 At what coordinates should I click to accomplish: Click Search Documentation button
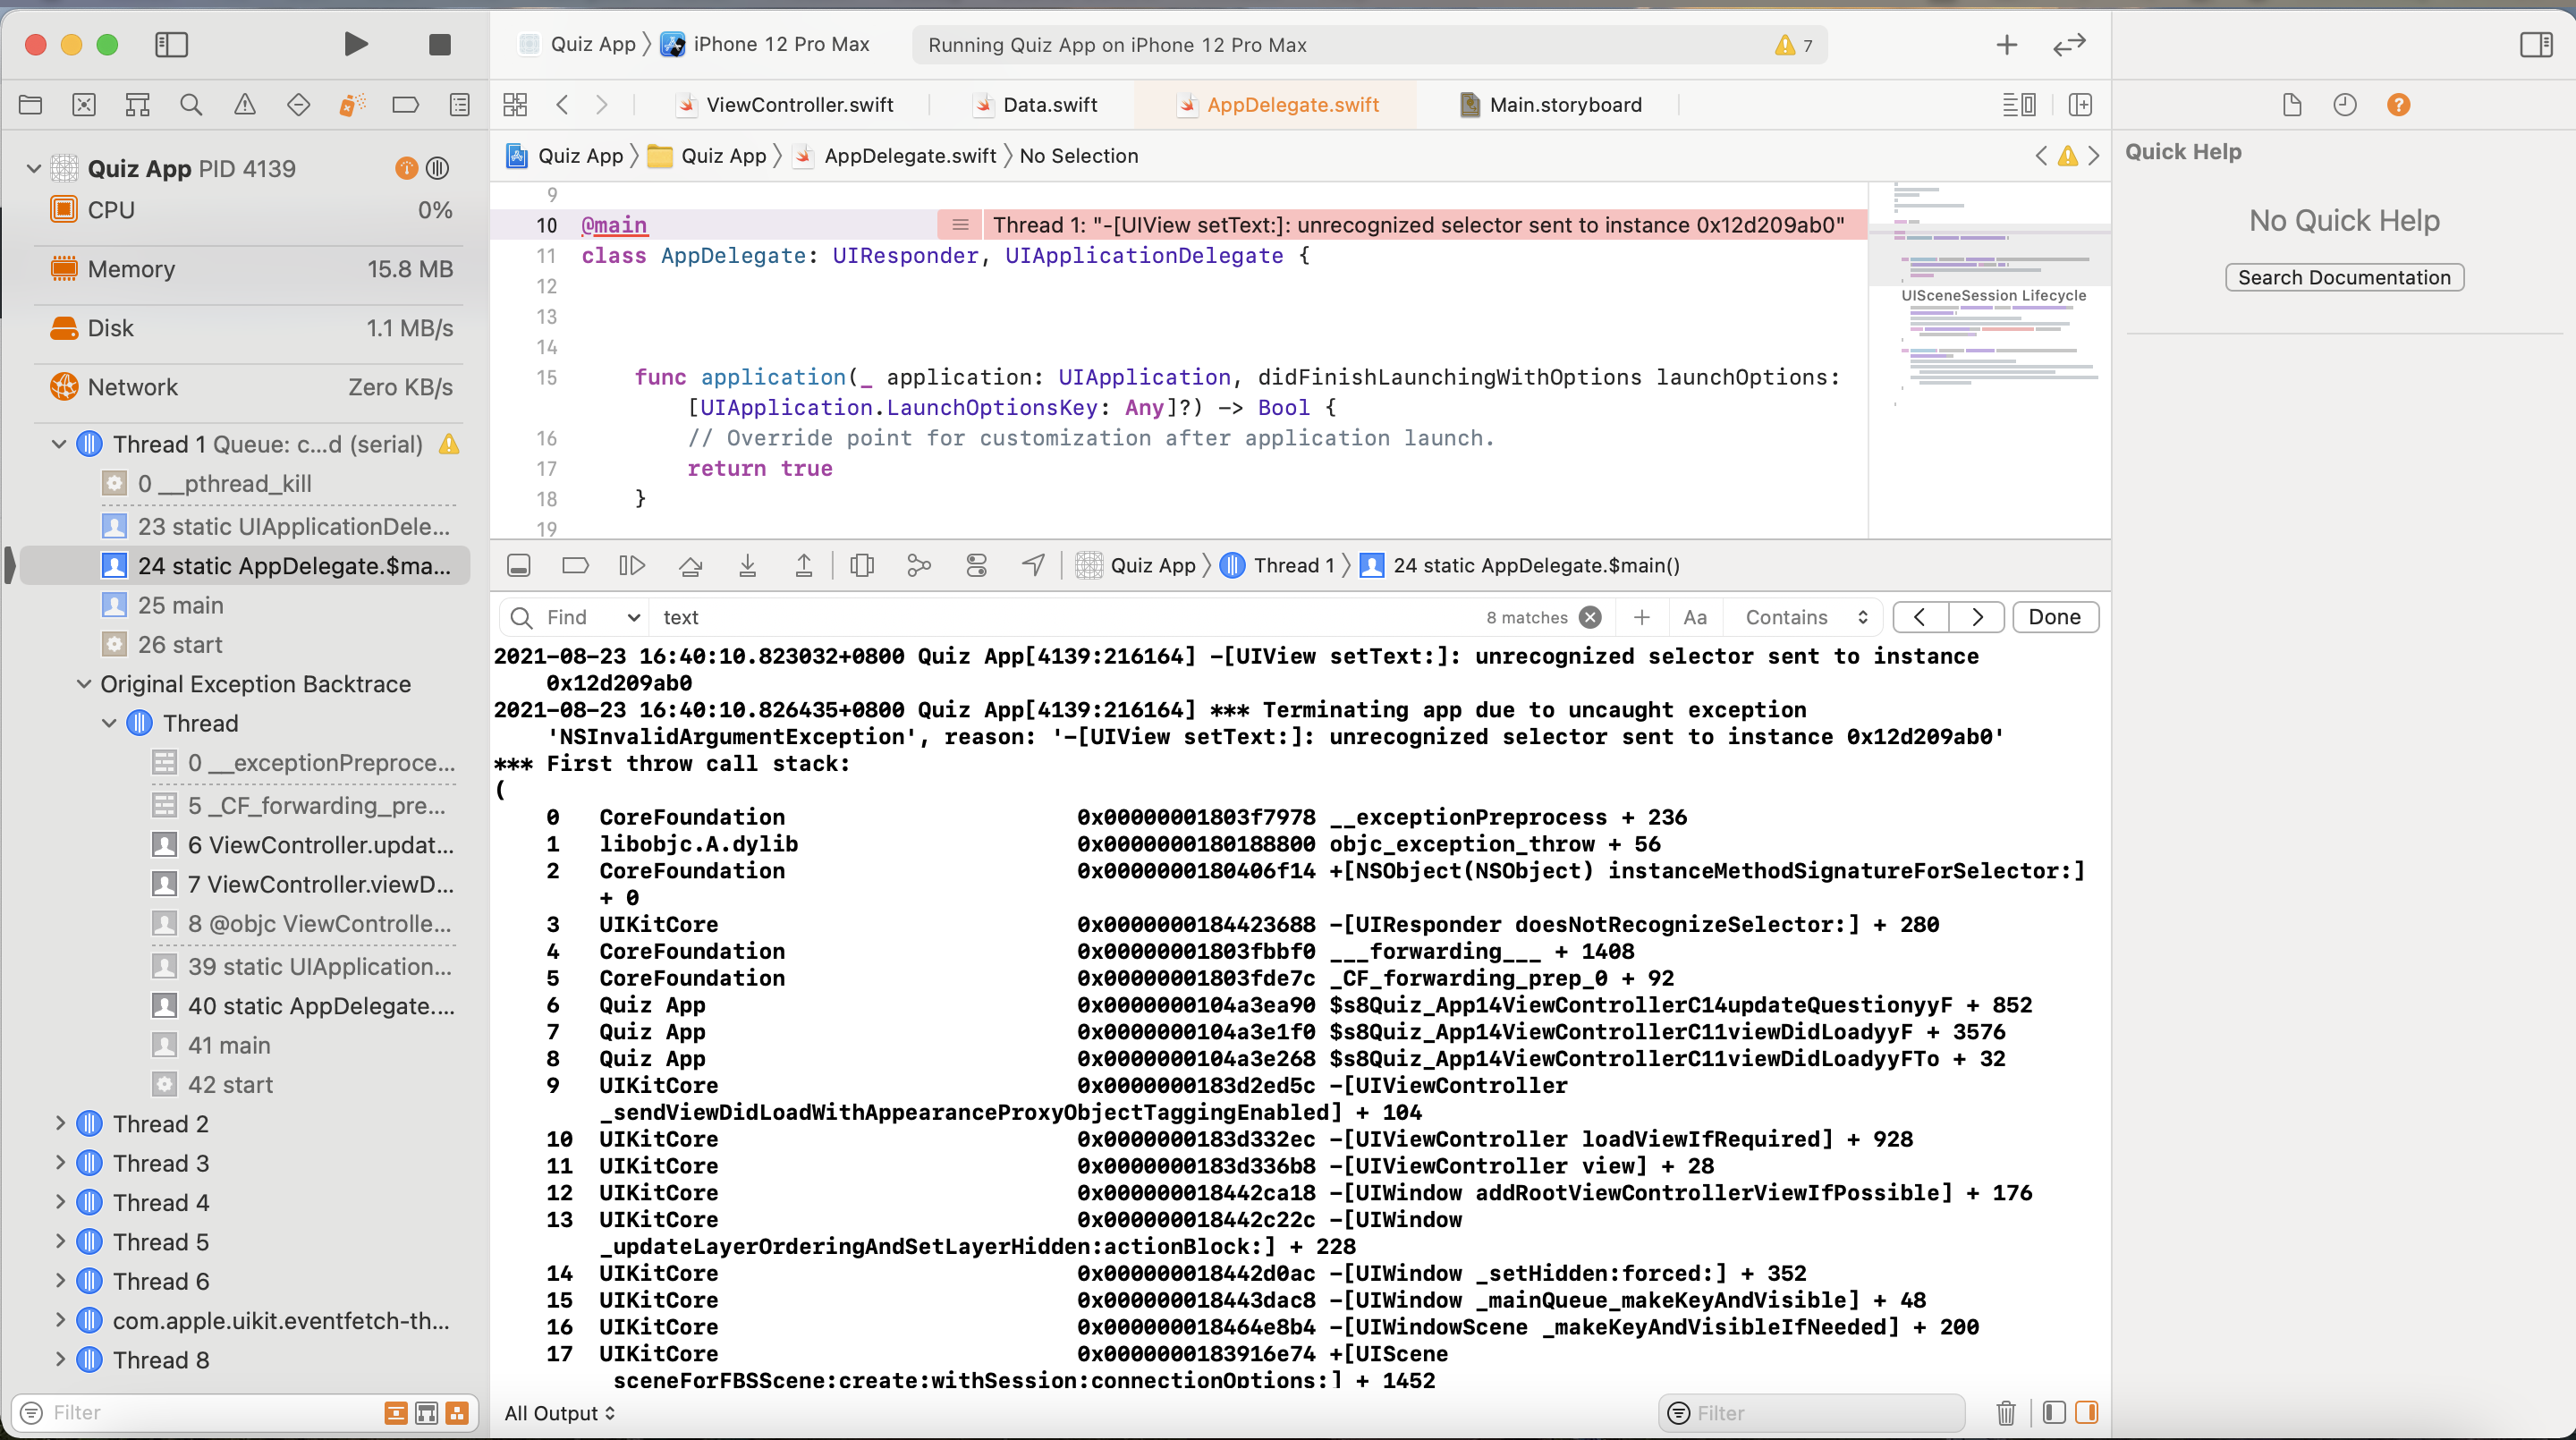(x=2344, y=277)
